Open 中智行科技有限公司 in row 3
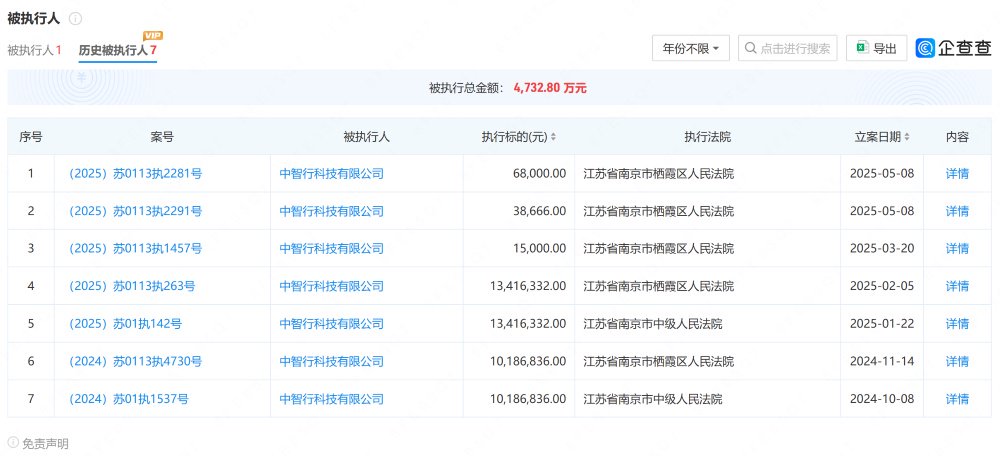Screen dimensions: 1000x456 click(x=332, y=249)
